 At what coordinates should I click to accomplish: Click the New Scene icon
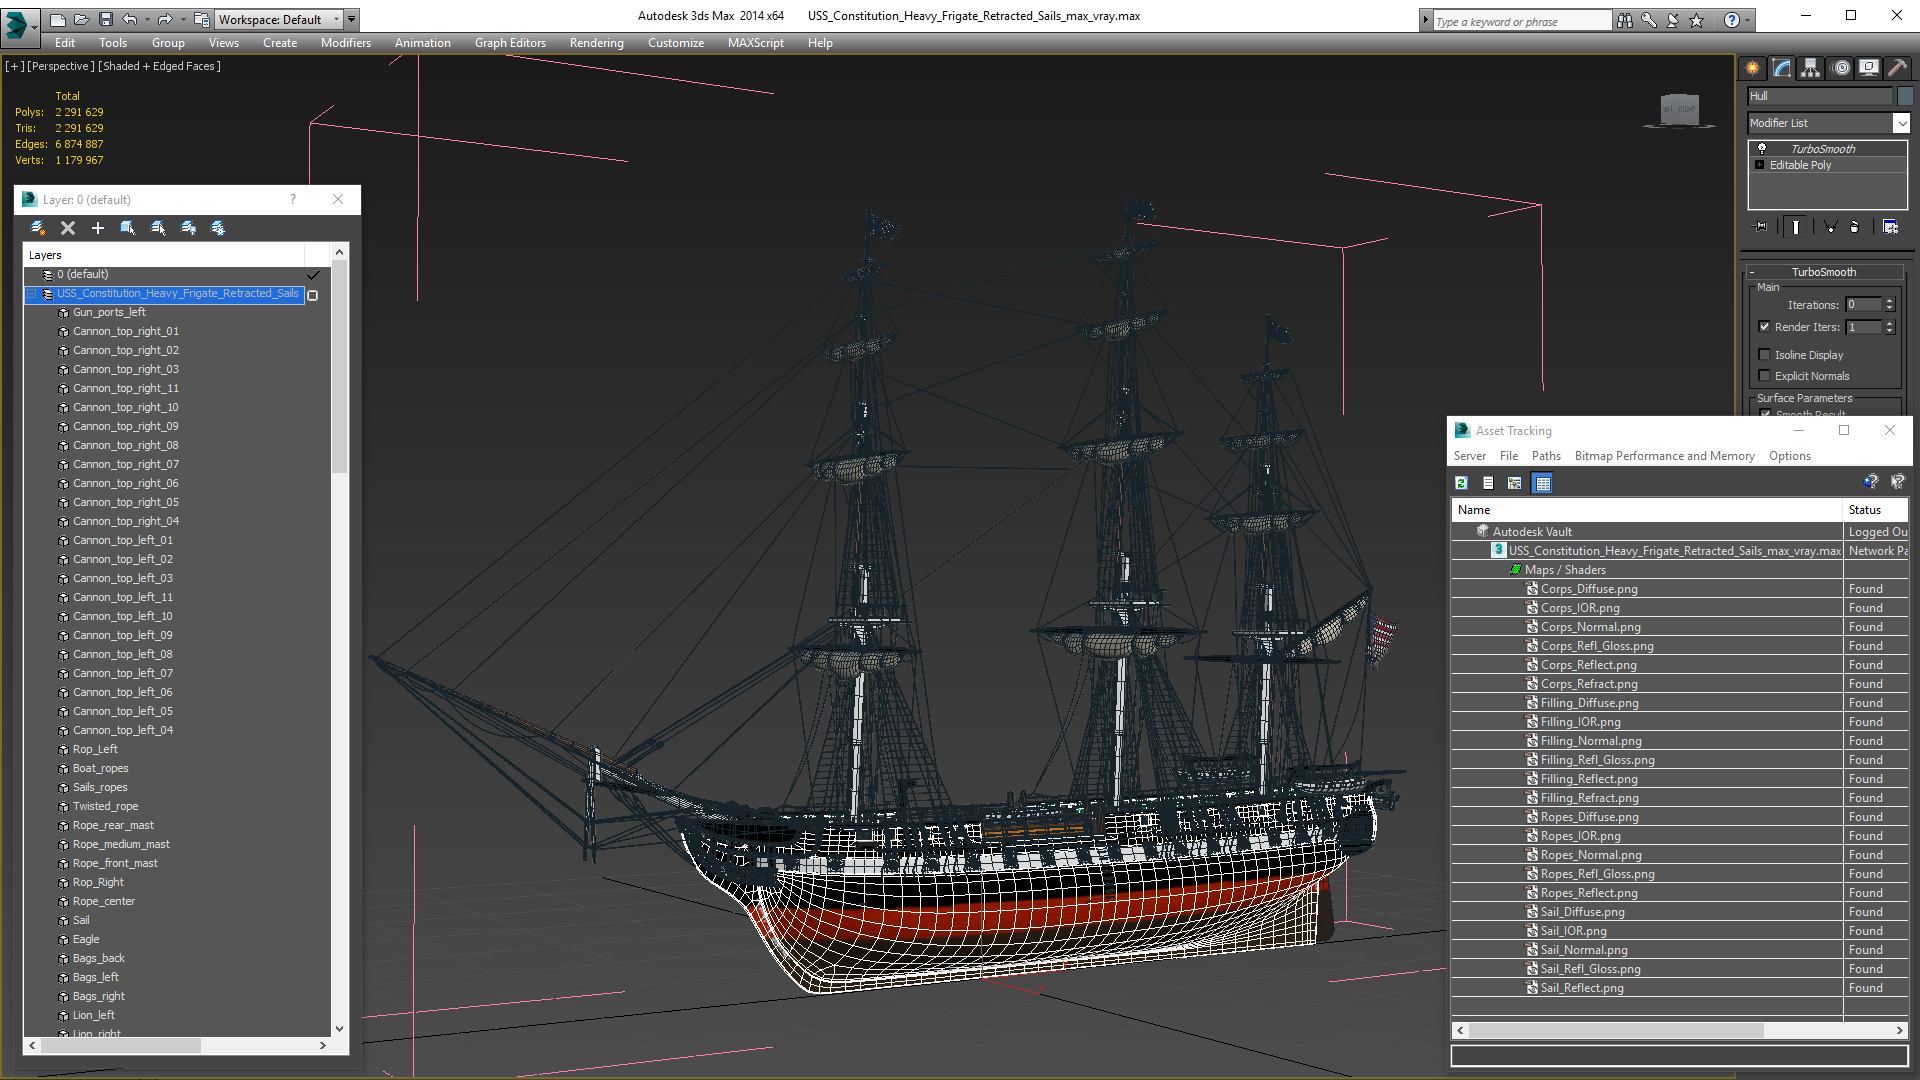point(58,19)
